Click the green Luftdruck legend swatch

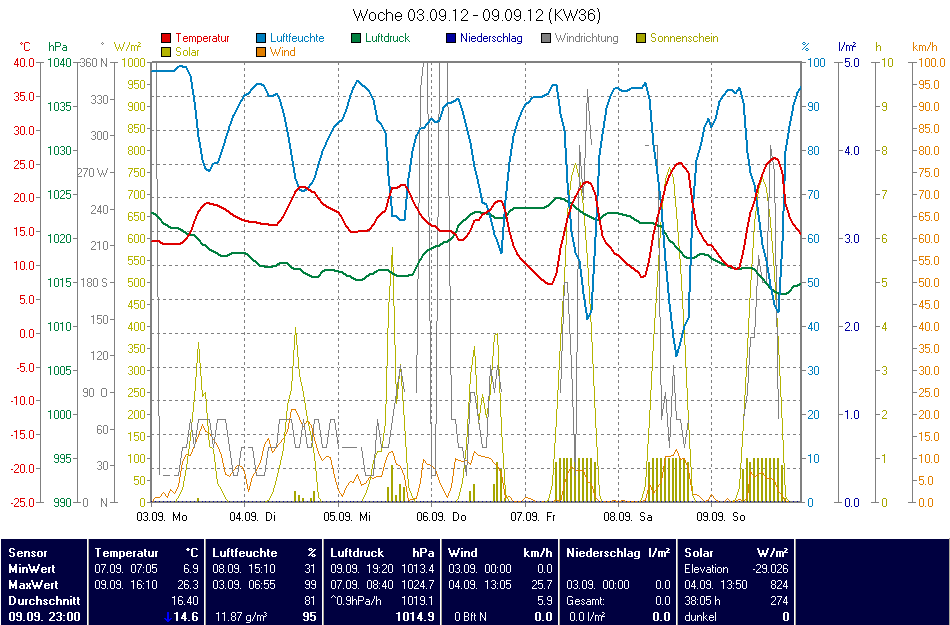click(x=356, y=38)
